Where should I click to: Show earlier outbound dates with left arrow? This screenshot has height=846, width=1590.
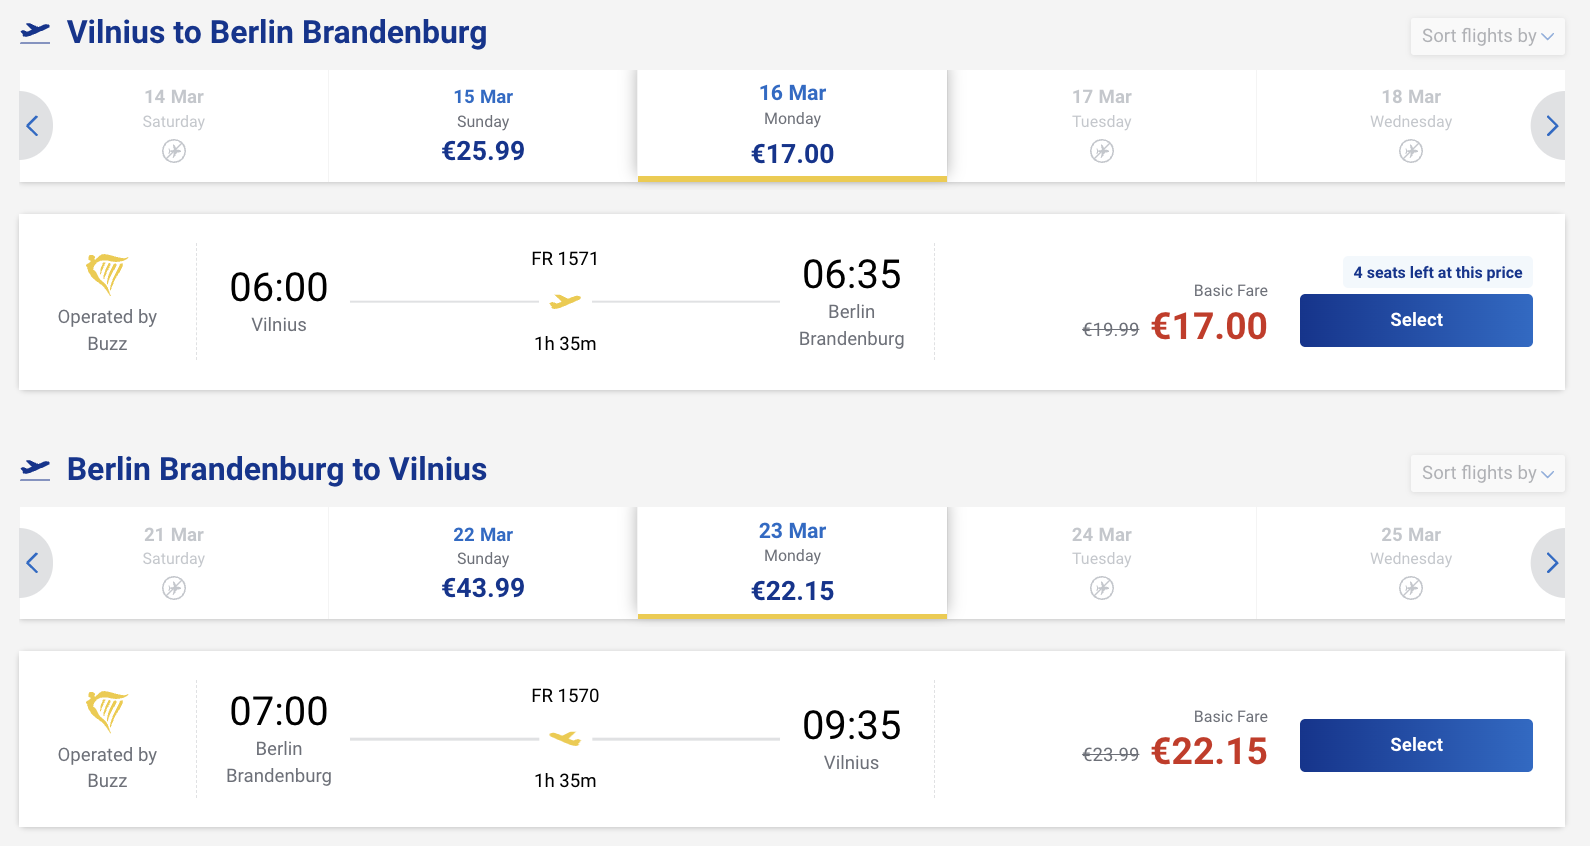[33, 126]
